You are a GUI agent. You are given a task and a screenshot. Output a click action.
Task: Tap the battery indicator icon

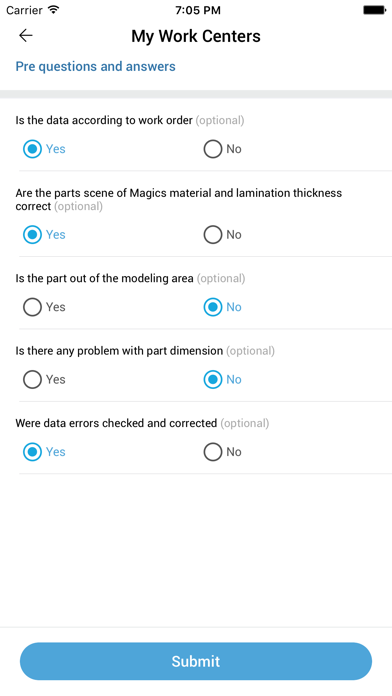click(374, 10)
